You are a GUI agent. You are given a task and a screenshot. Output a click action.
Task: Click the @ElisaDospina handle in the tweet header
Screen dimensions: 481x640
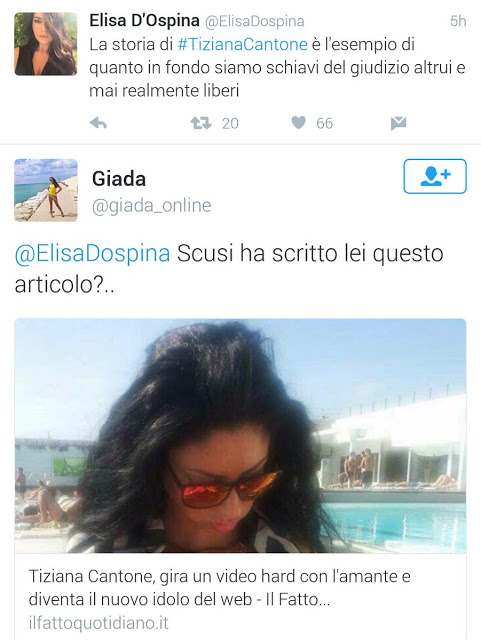tap(254, 22)
